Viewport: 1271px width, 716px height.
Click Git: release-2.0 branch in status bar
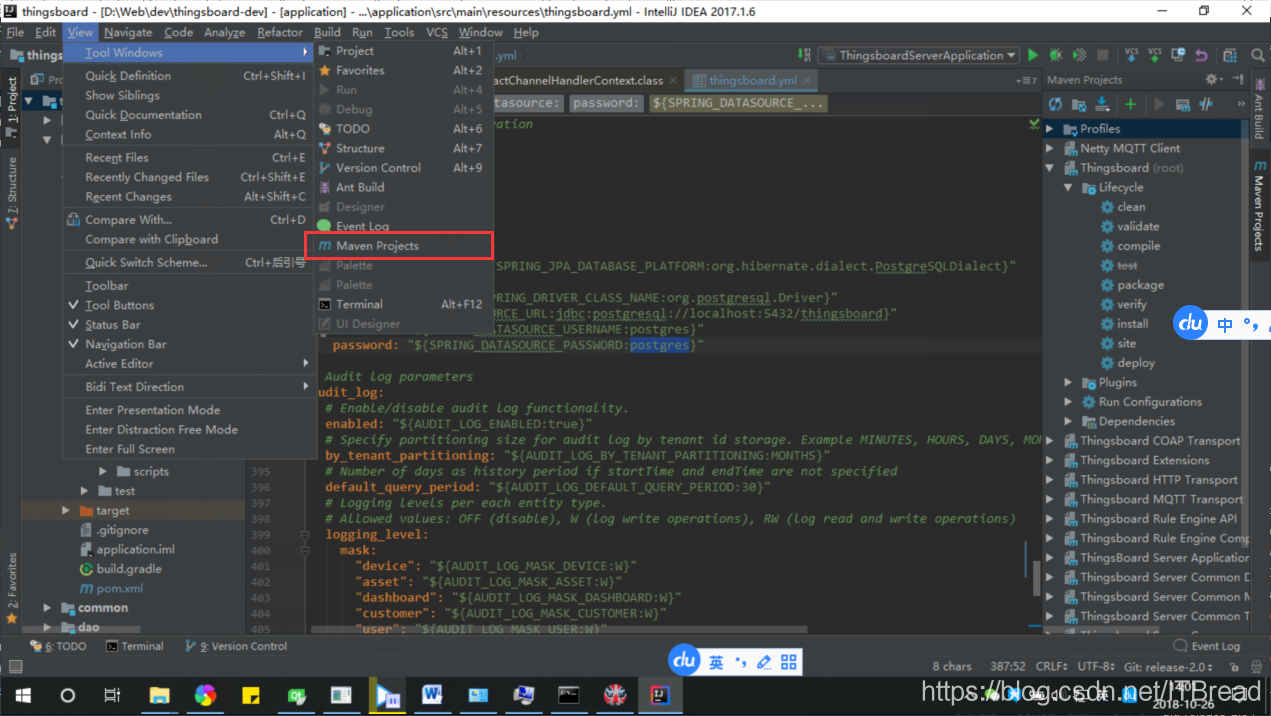[1170, 666]
